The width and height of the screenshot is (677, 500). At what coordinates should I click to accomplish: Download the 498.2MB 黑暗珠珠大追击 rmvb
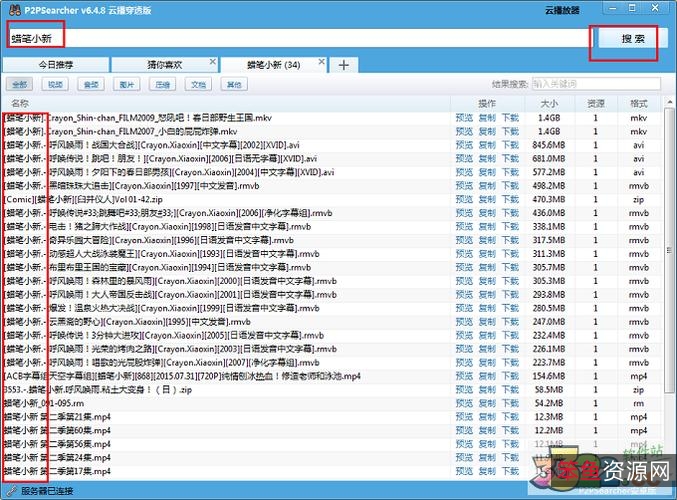[510, 186]
